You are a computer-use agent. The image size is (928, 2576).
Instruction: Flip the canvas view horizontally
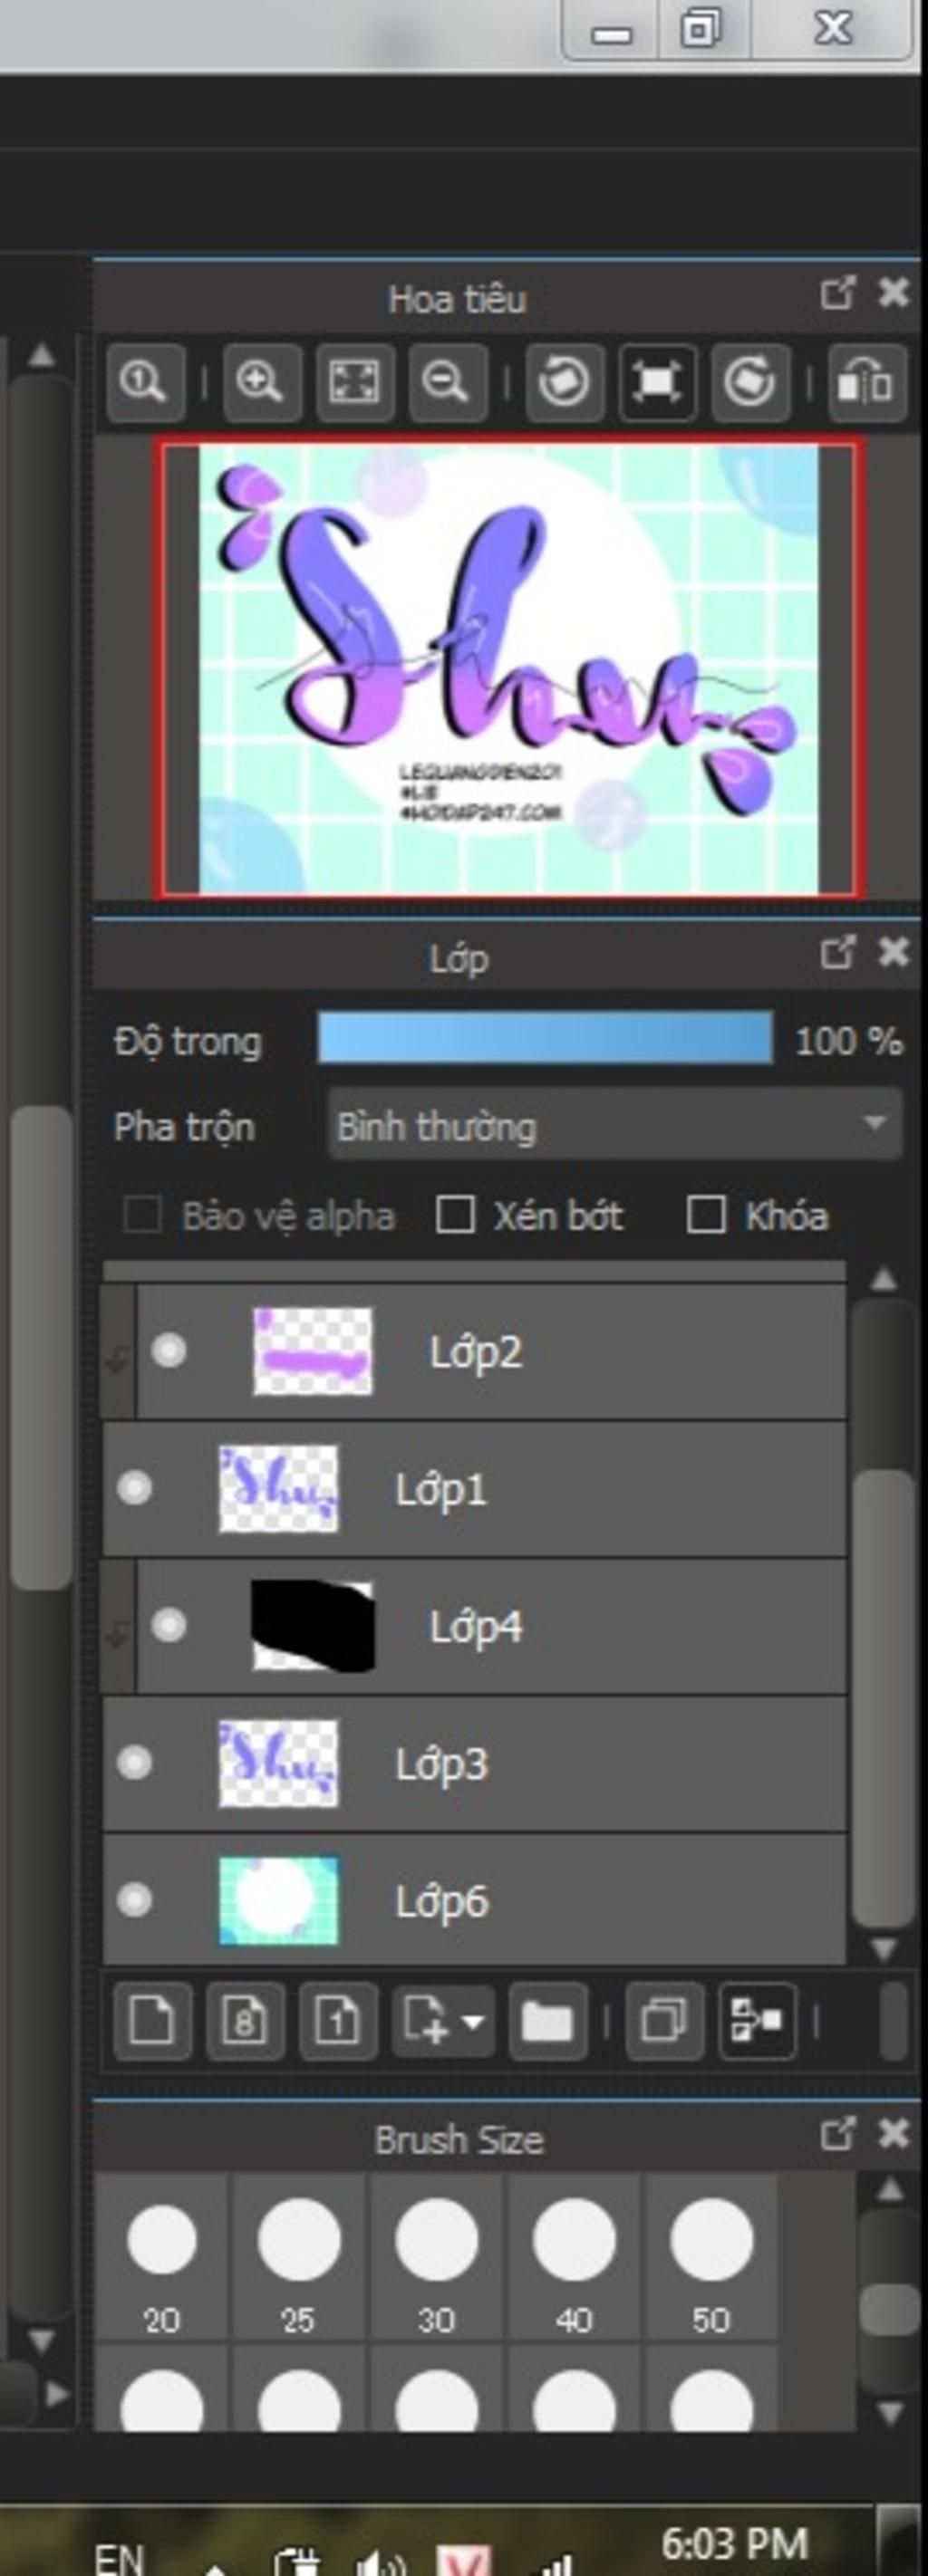tap(866, 382)
